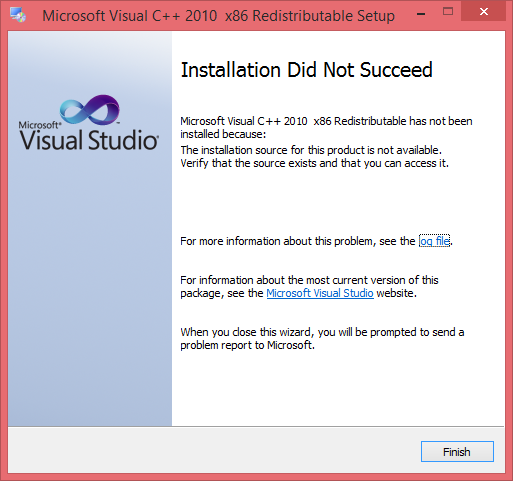Viewport: 513px width, 481px height.
Task: Click the 'prompted to send a problem report' text
Action: (x=322, y=338)
